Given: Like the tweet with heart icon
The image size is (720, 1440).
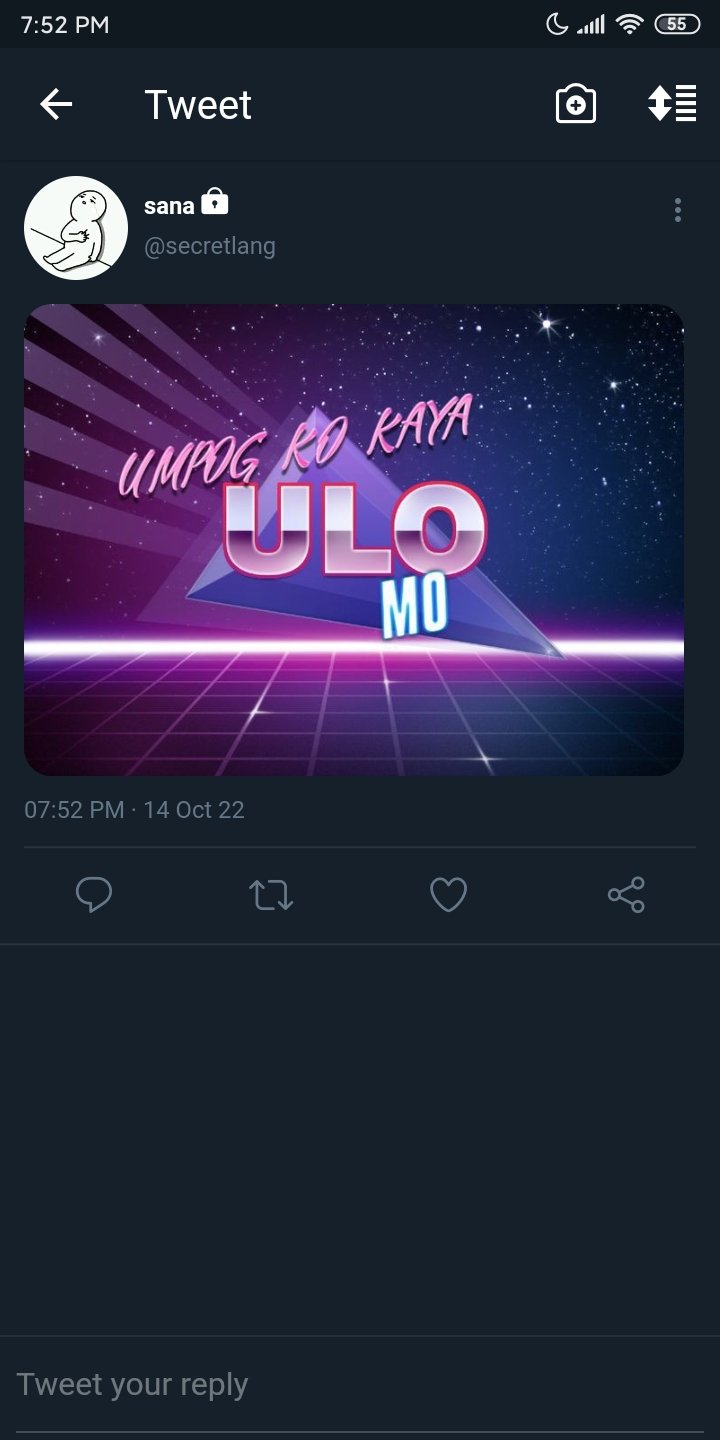Looking at the screenshot, I should 448,895.
